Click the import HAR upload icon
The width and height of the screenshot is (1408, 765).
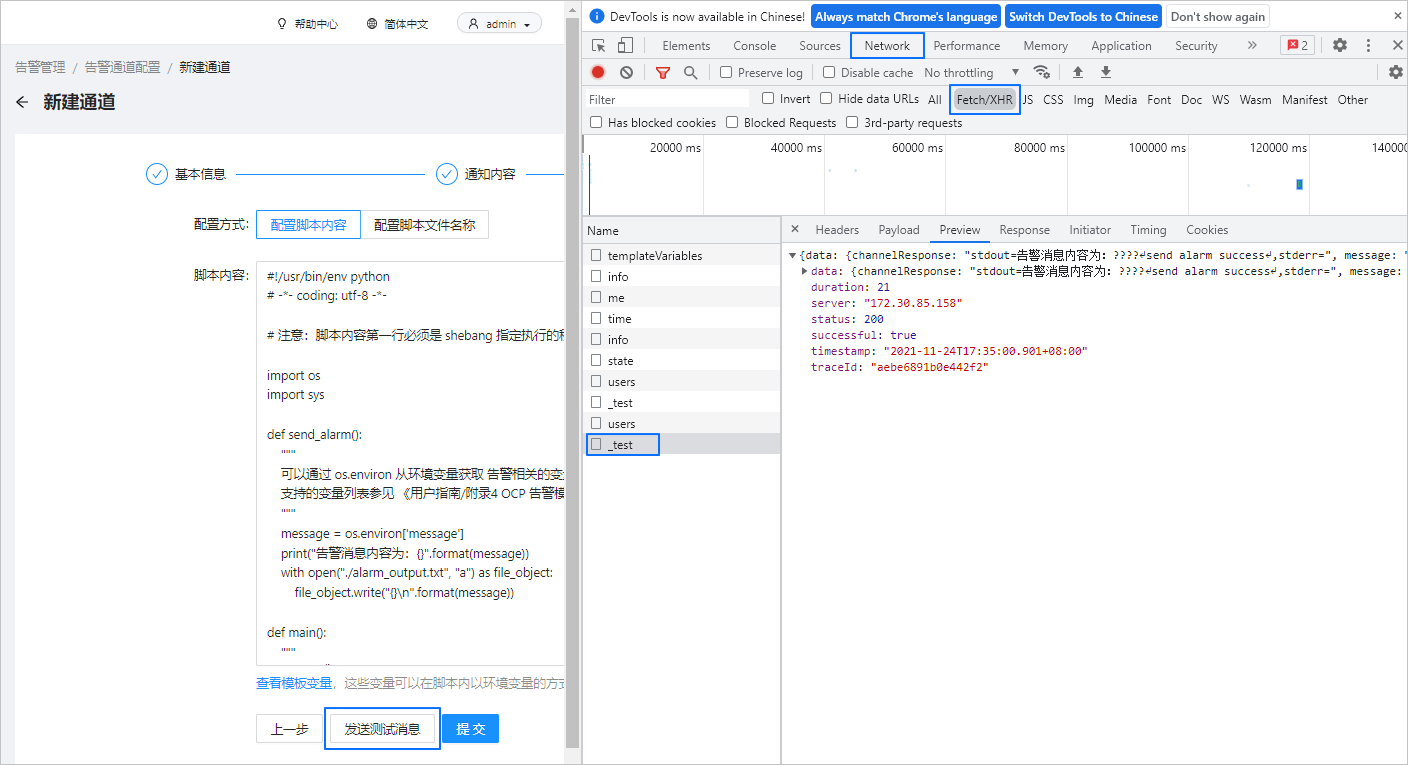1078,72
